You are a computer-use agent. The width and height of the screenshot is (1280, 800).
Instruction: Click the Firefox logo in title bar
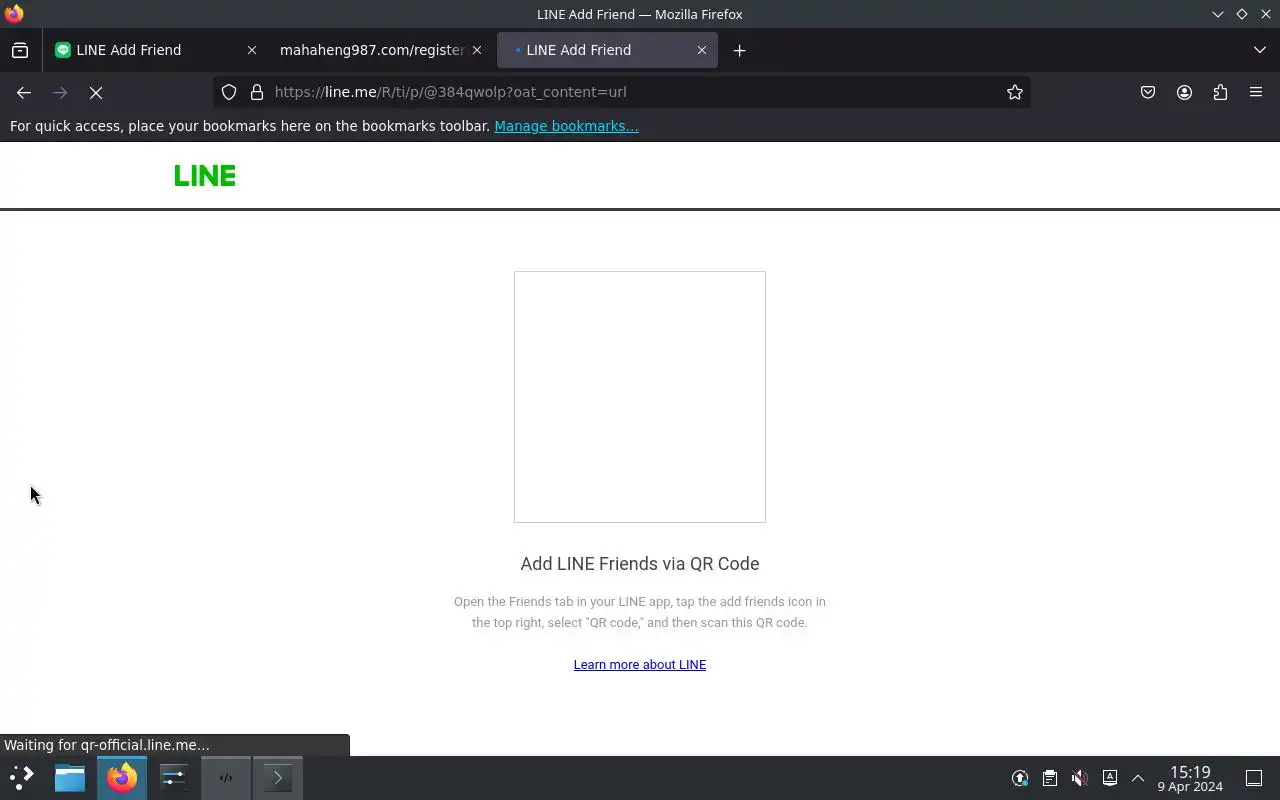[x=14, y=14]
